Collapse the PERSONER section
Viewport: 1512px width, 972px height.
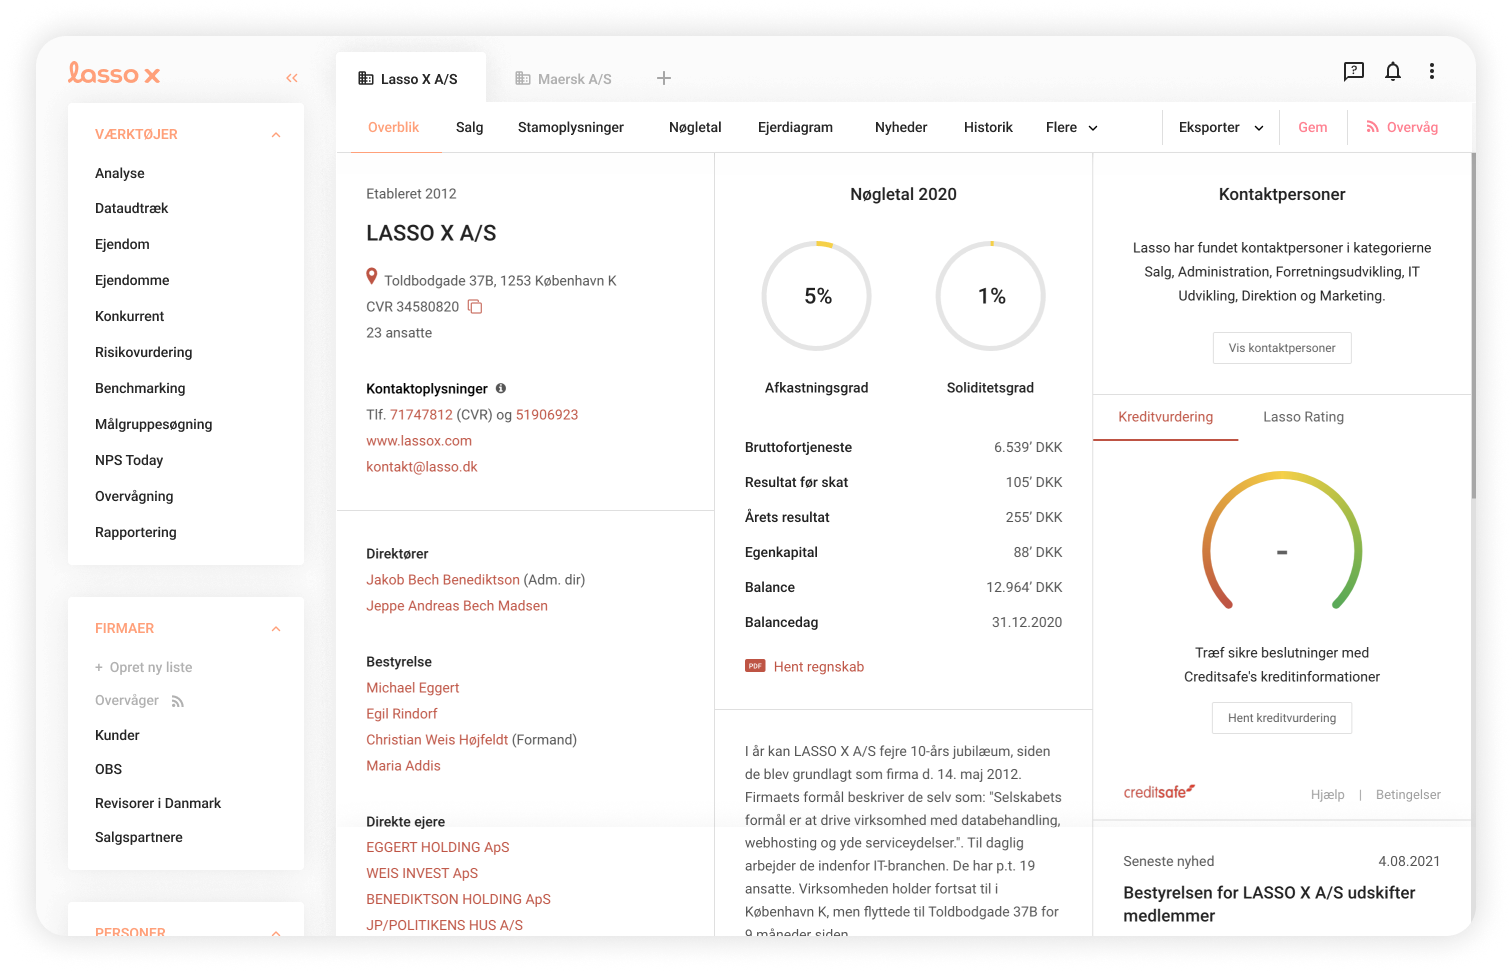click(276, 932)
